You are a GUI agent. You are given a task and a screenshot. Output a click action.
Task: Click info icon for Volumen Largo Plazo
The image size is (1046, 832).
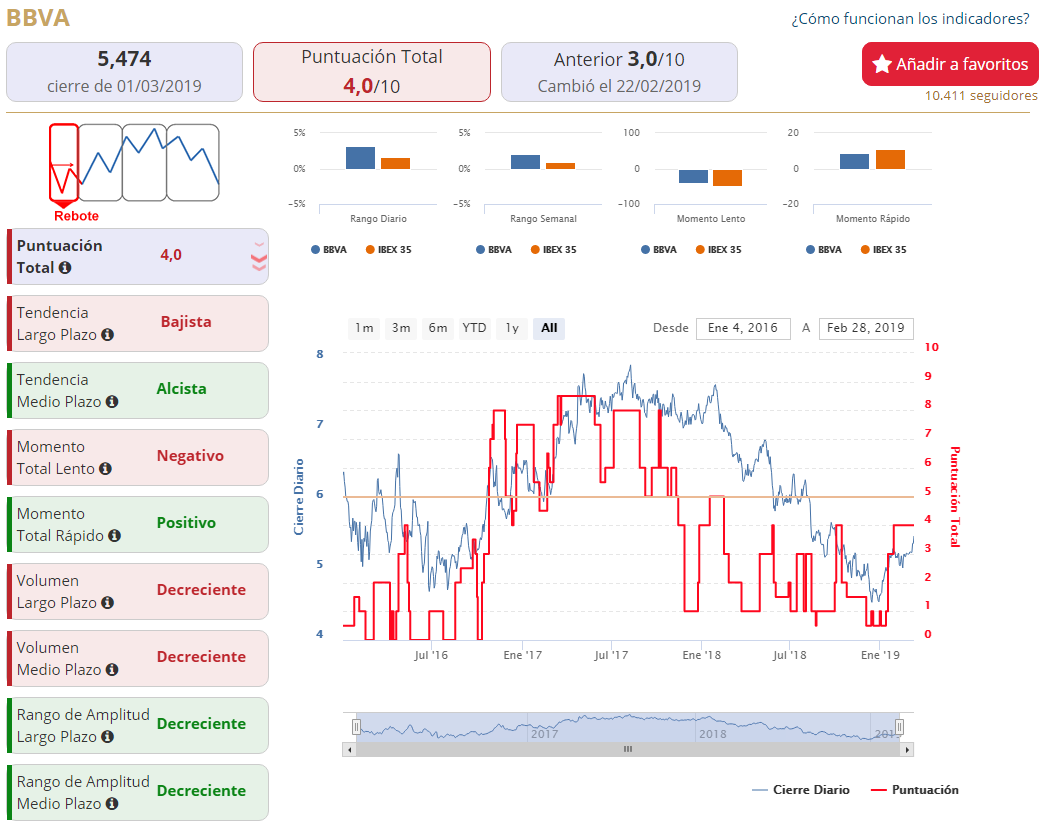pos(107,603)
